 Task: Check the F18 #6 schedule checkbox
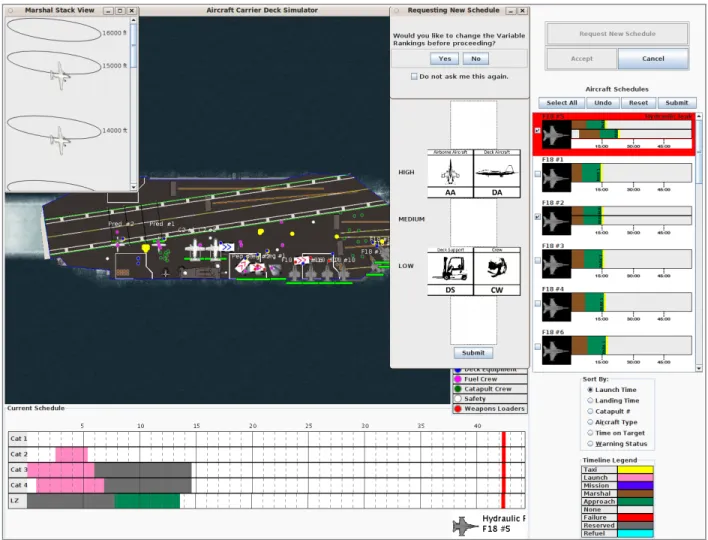point(537,347)
